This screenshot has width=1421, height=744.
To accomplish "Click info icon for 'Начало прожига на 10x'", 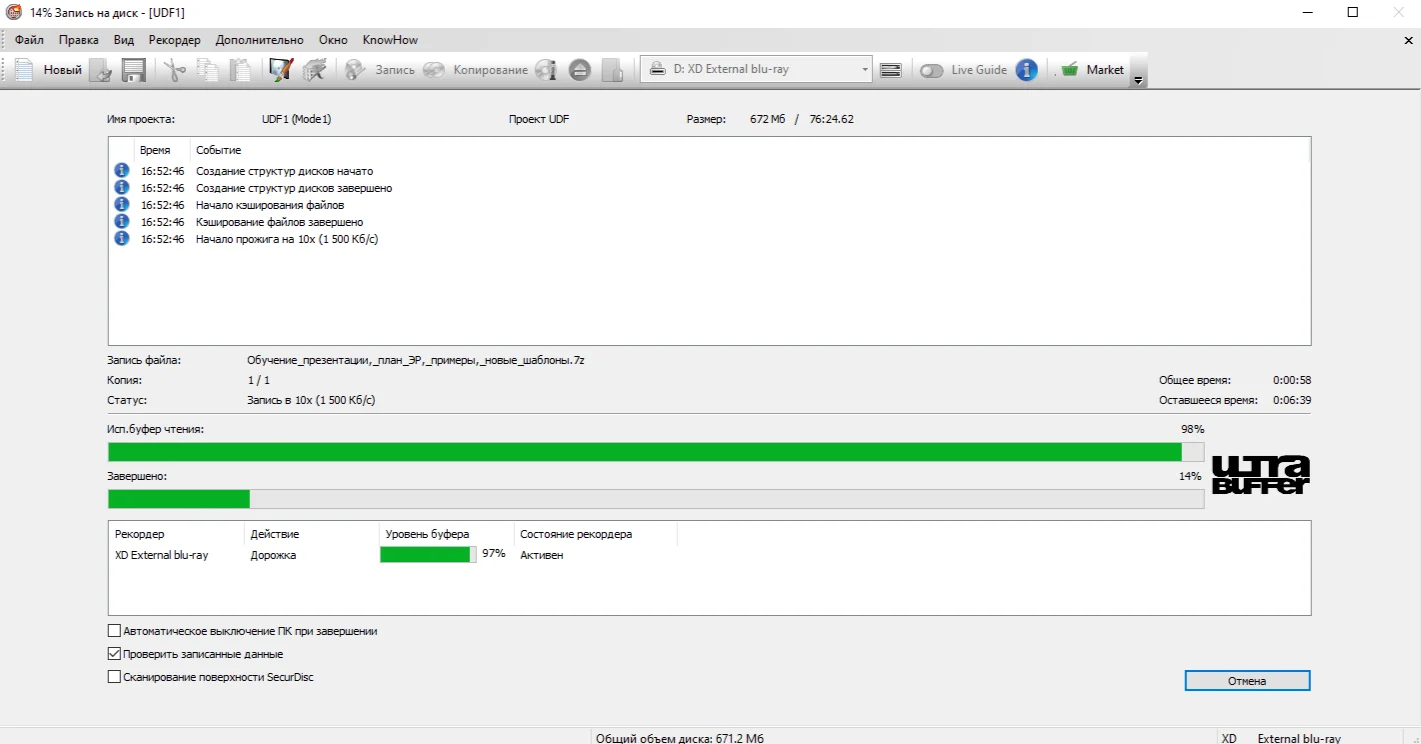I will 122,239.
